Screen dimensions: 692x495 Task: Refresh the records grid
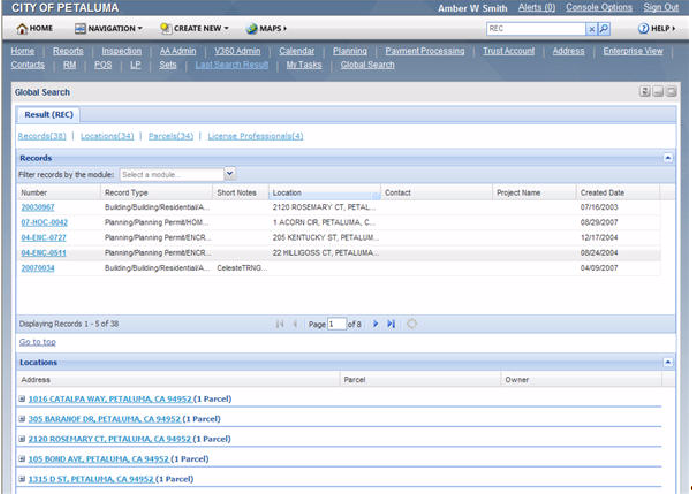[x=412, y=324]
